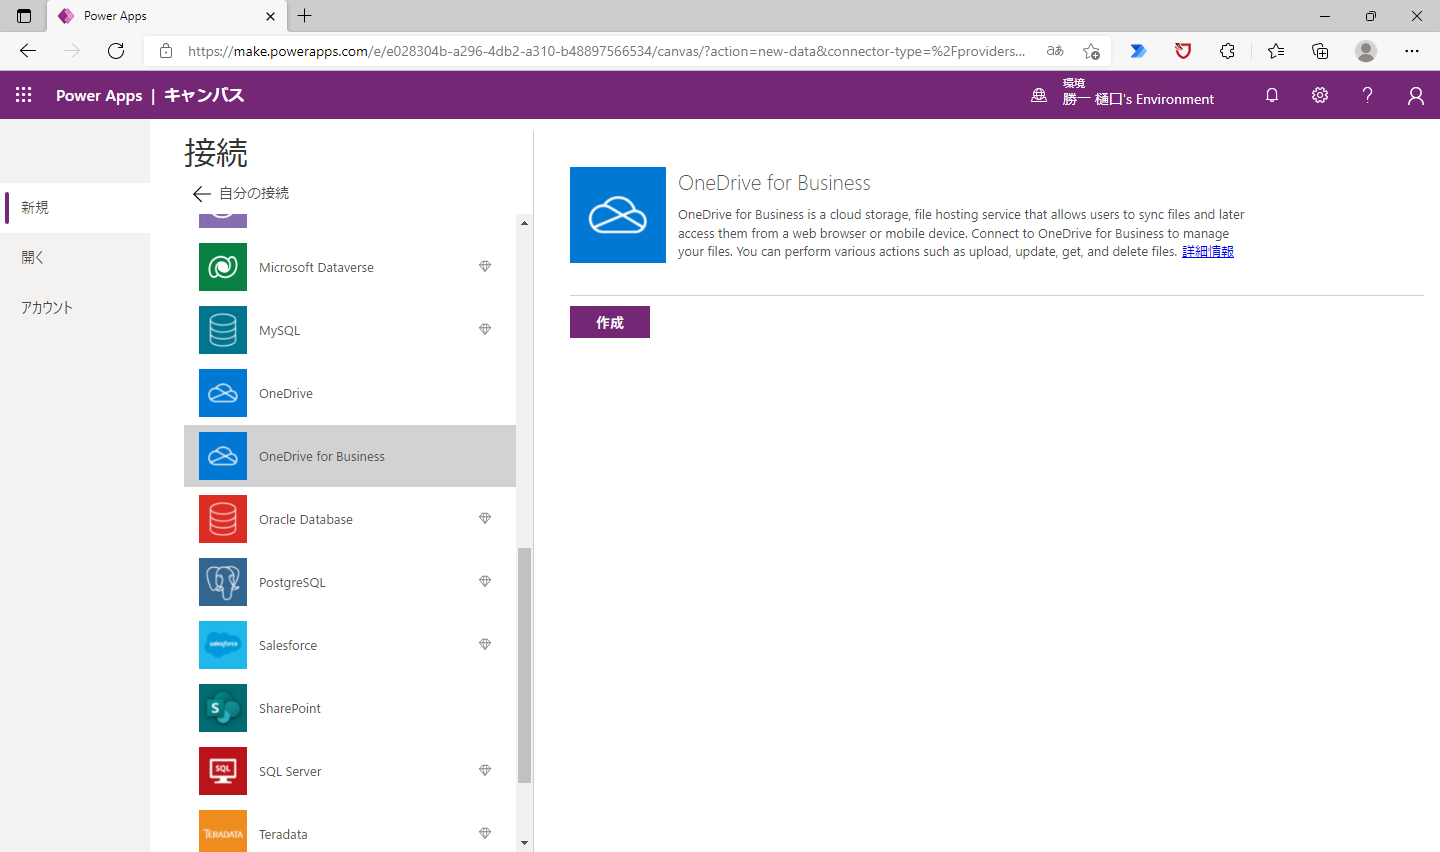Click the connector list scrollbar thumb

pyautogui.click(x=525, y=665)
